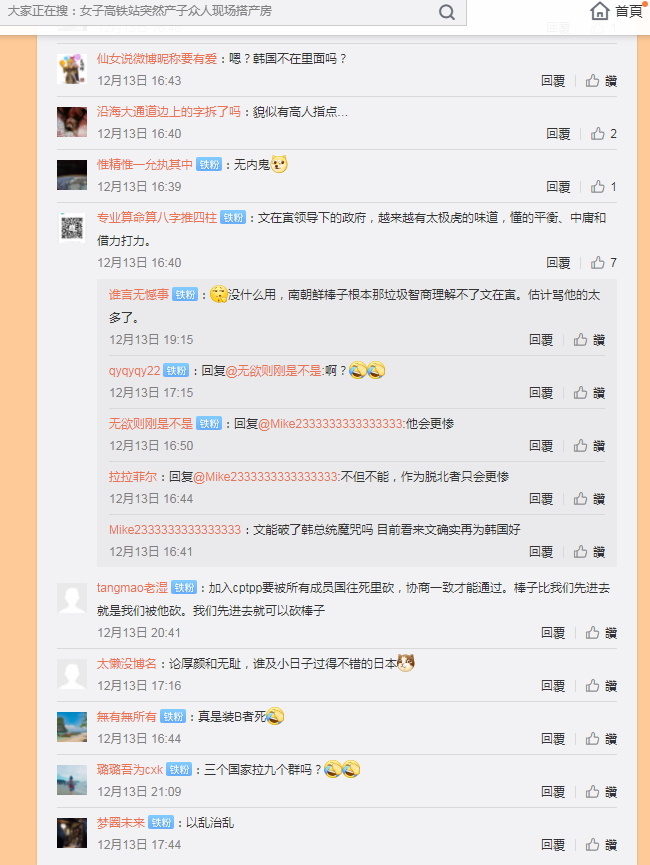Like tangmao老湿's comment
Viewport: 650px width, 865px height.
(x=601, y=633)
